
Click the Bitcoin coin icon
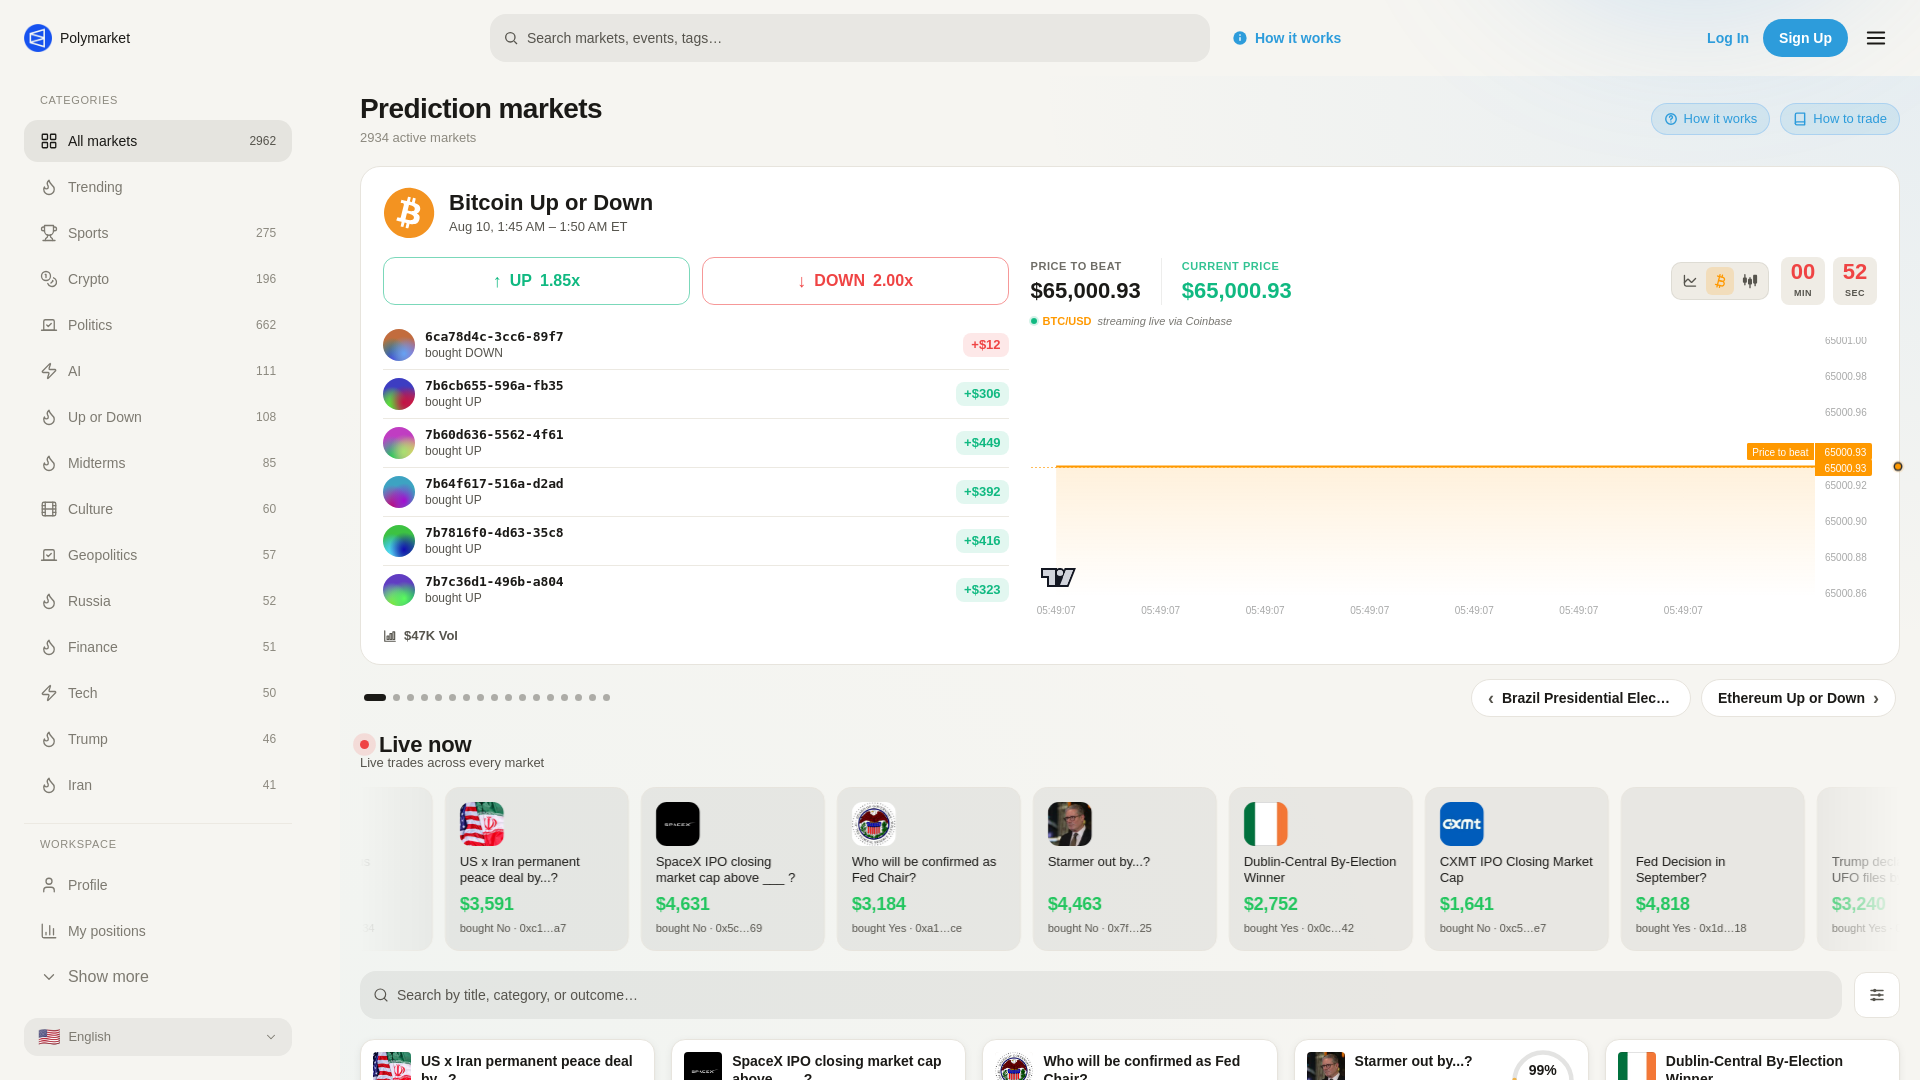[409, 213]
